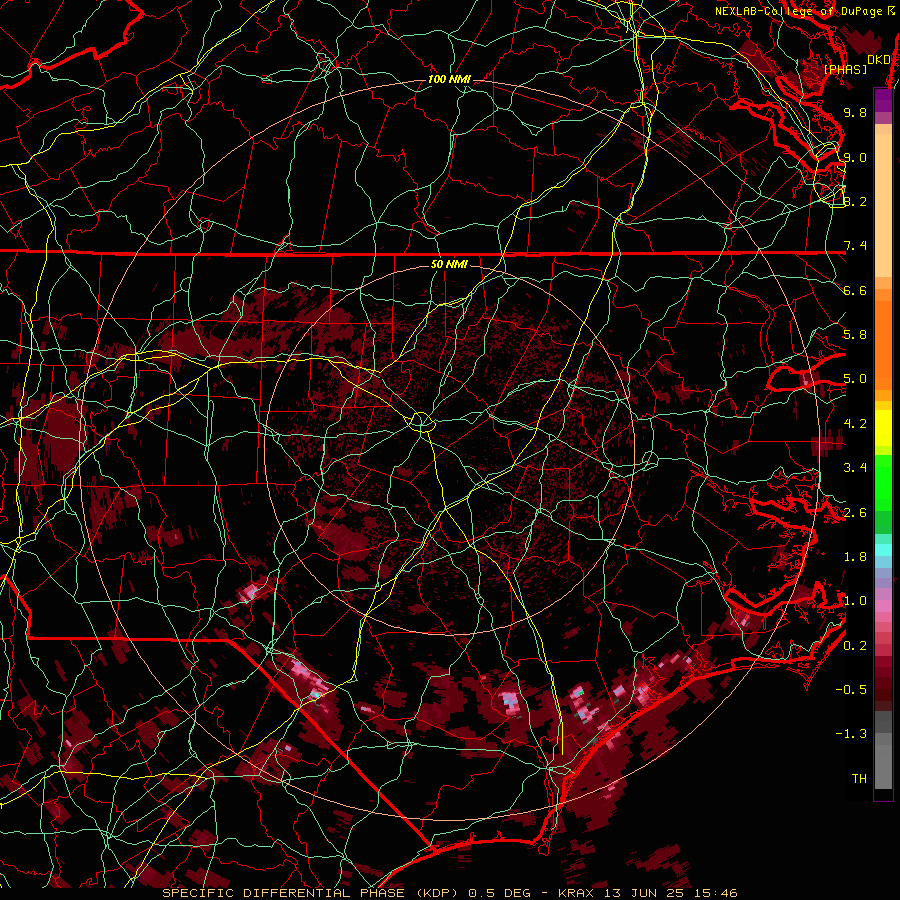
Task: Pick the cyan band of the color bar
Action: pos(883,550)
